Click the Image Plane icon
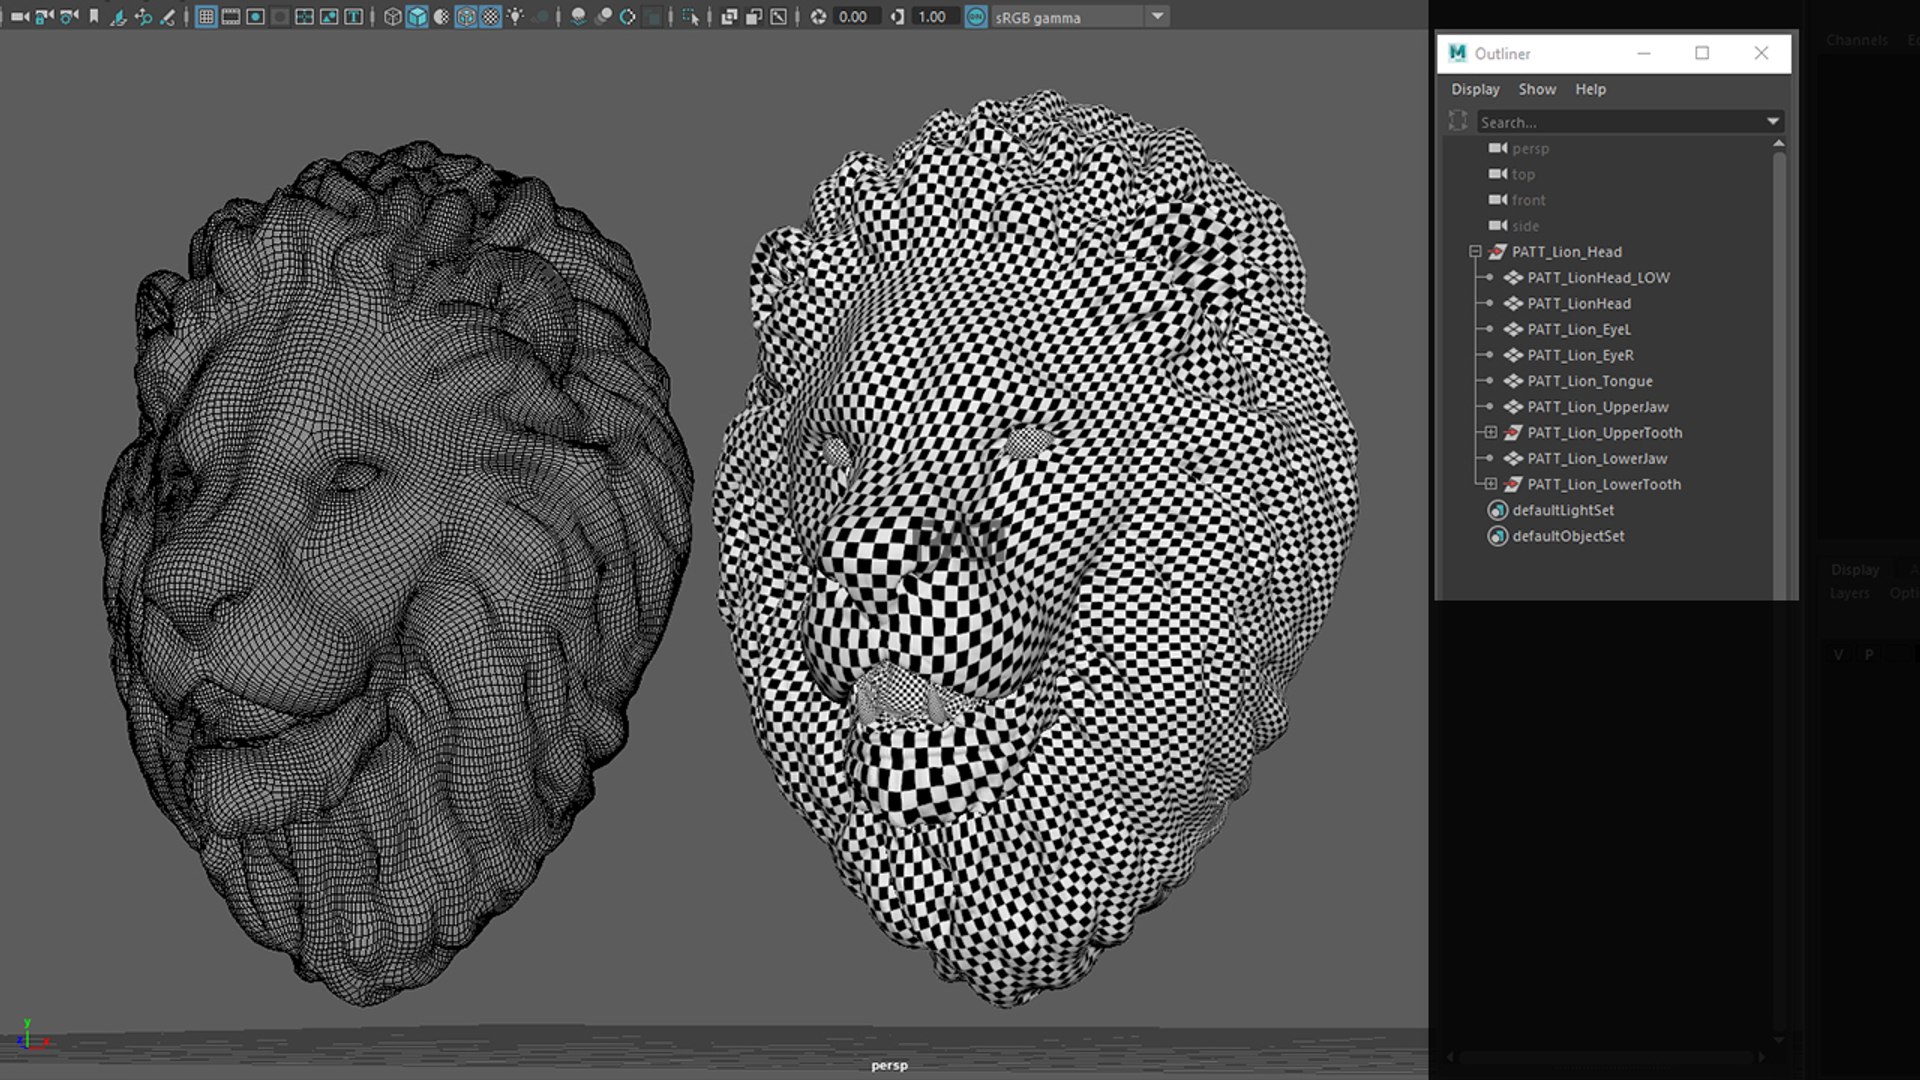The image size is (1920, 1080). tap(117, 17)
